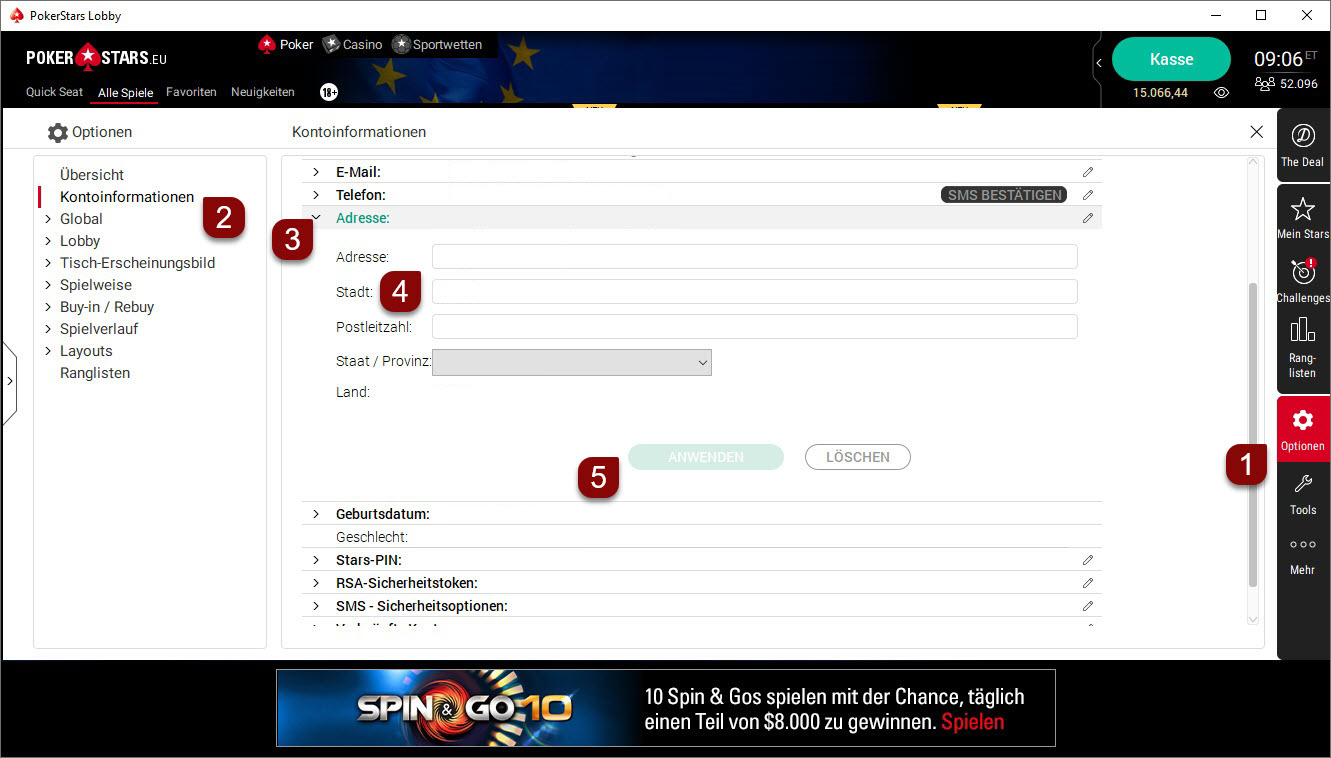Click the players online count icon
1331x758 pixels.
click(x=1264, y=84)
